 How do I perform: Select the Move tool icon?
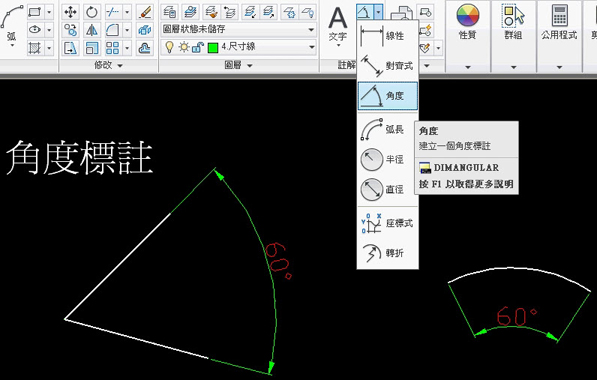coord(70,12)
